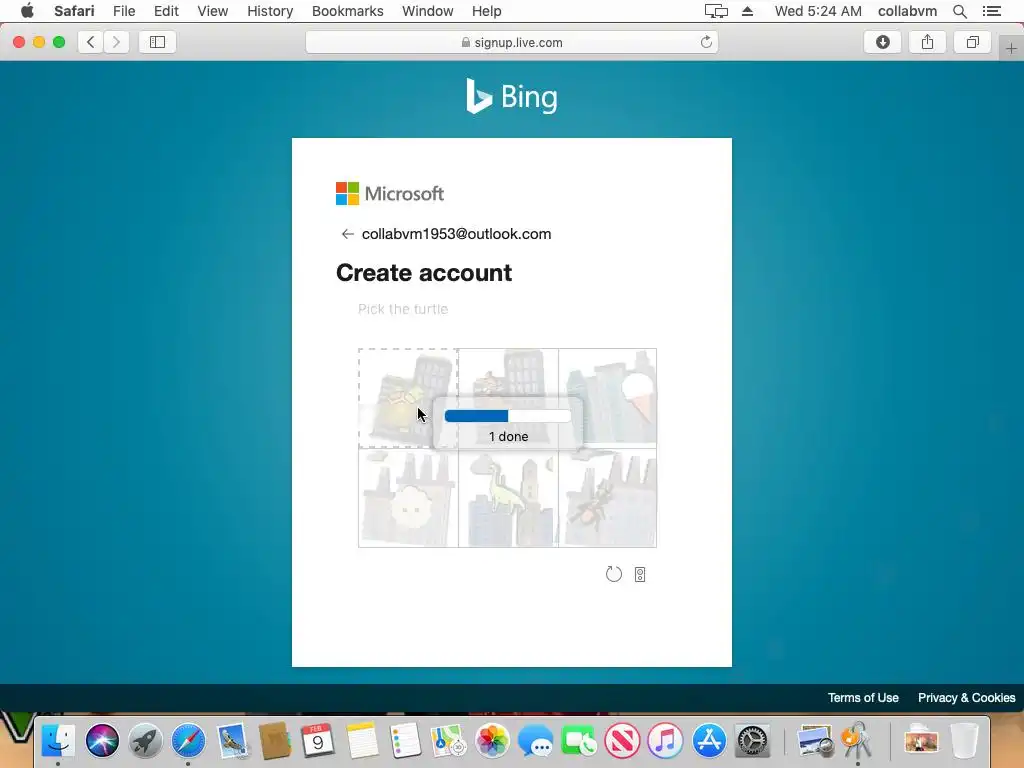Open iTunes from the dock
Image resolution: width=1024 pixels, height=768 pixels.
pyautogui.click(x=665, y=741)
